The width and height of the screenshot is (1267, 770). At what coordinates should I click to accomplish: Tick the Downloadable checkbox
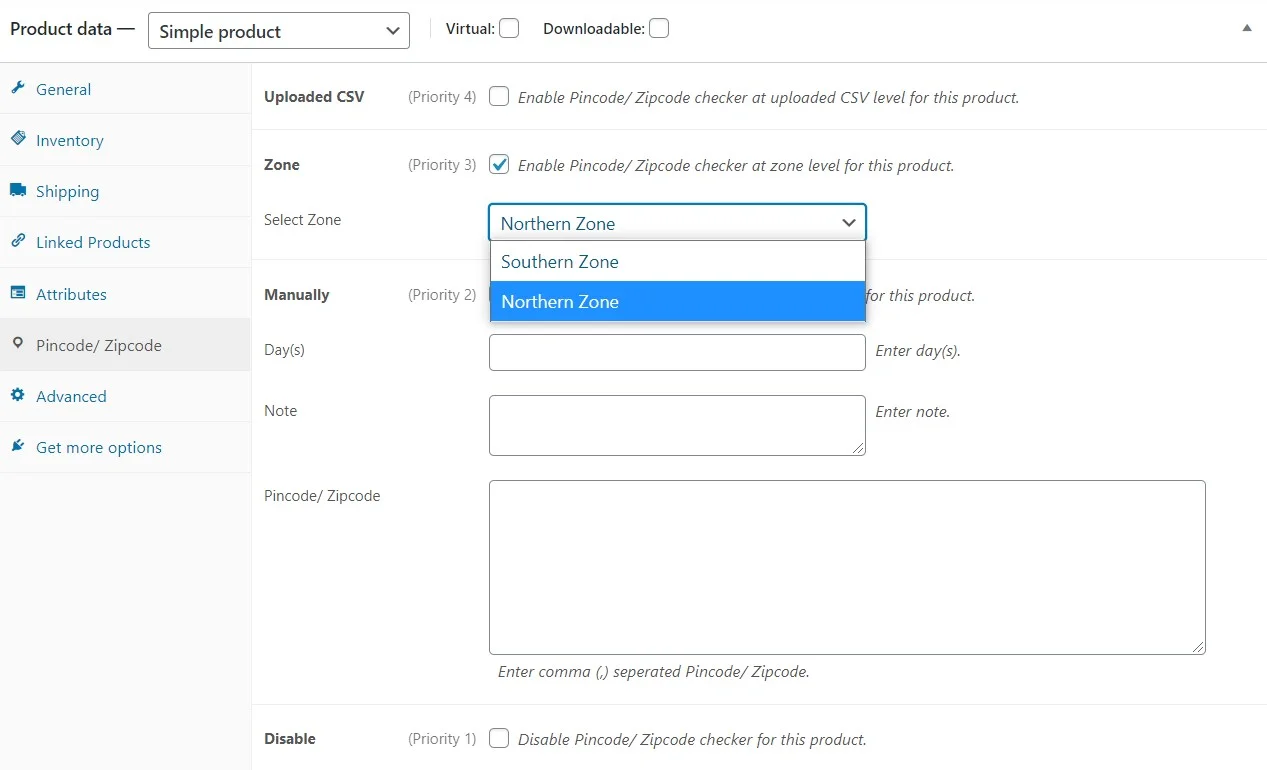(658, 28)
